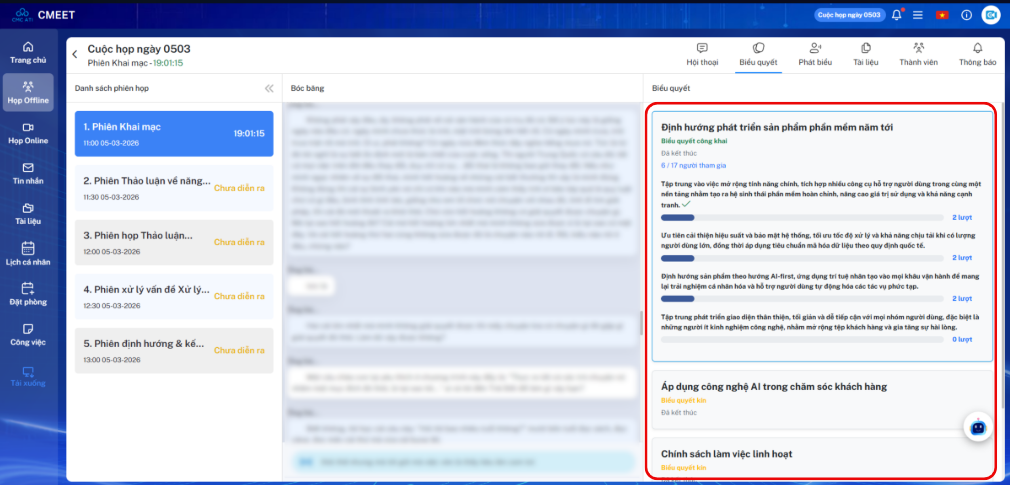
Task: Open the hamburger menu icon
Action: [918, 15]
